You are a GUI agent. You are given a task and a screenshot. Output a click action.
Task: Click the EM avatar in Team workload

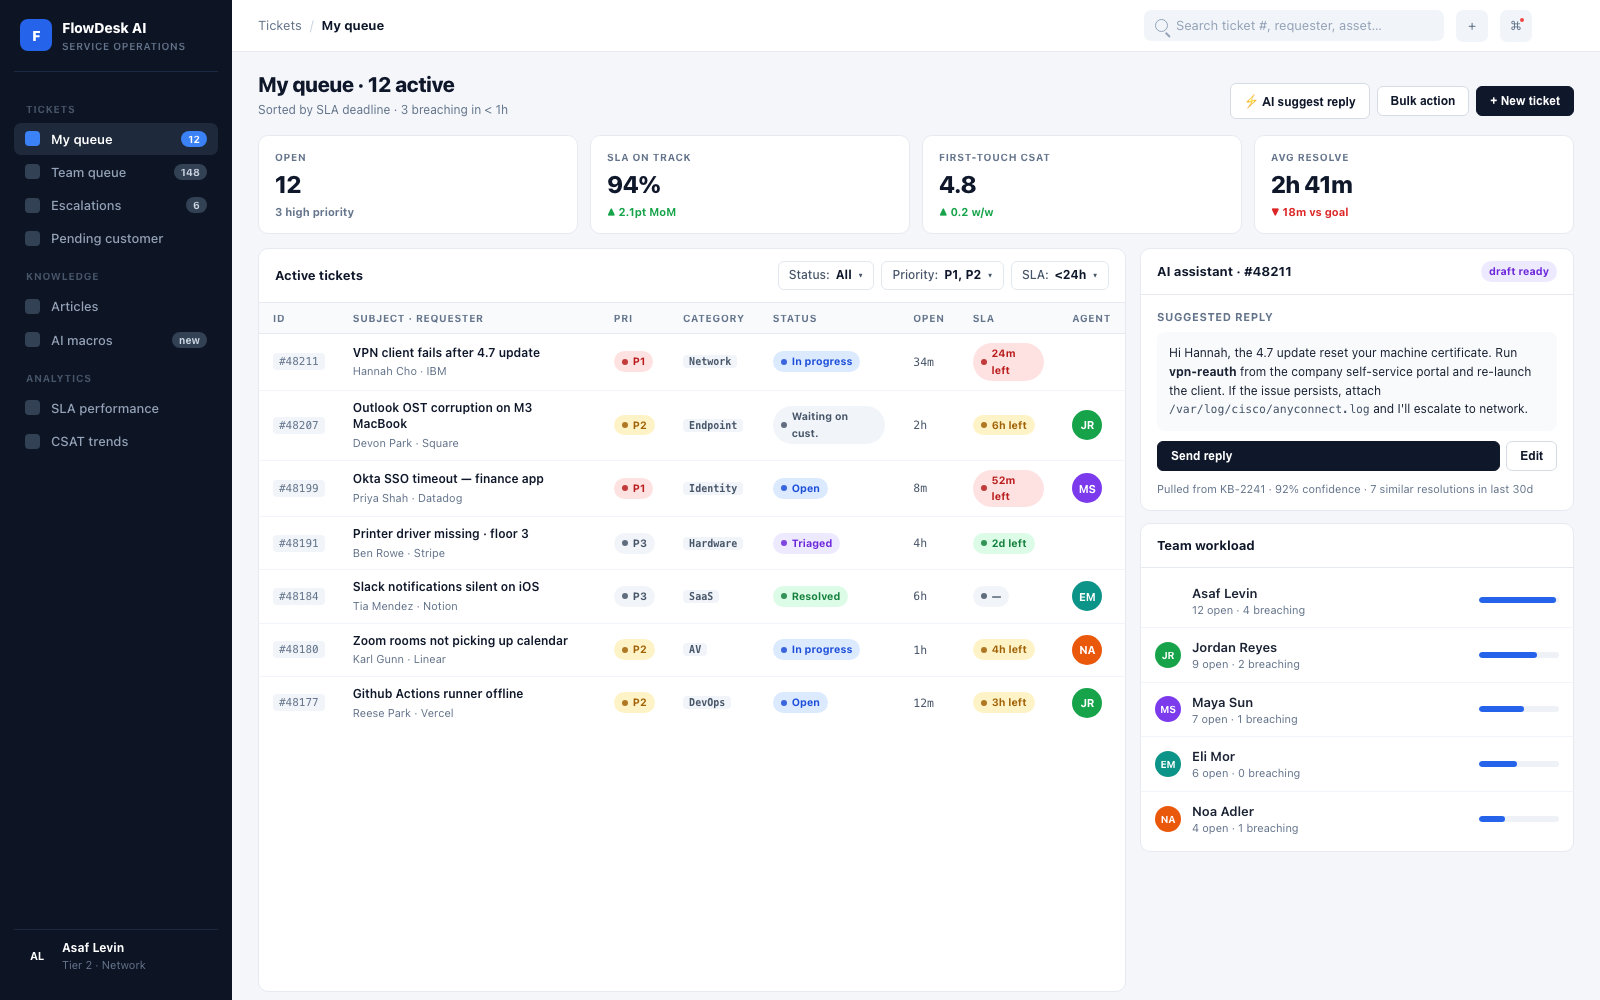click(x=1168, y=764)
